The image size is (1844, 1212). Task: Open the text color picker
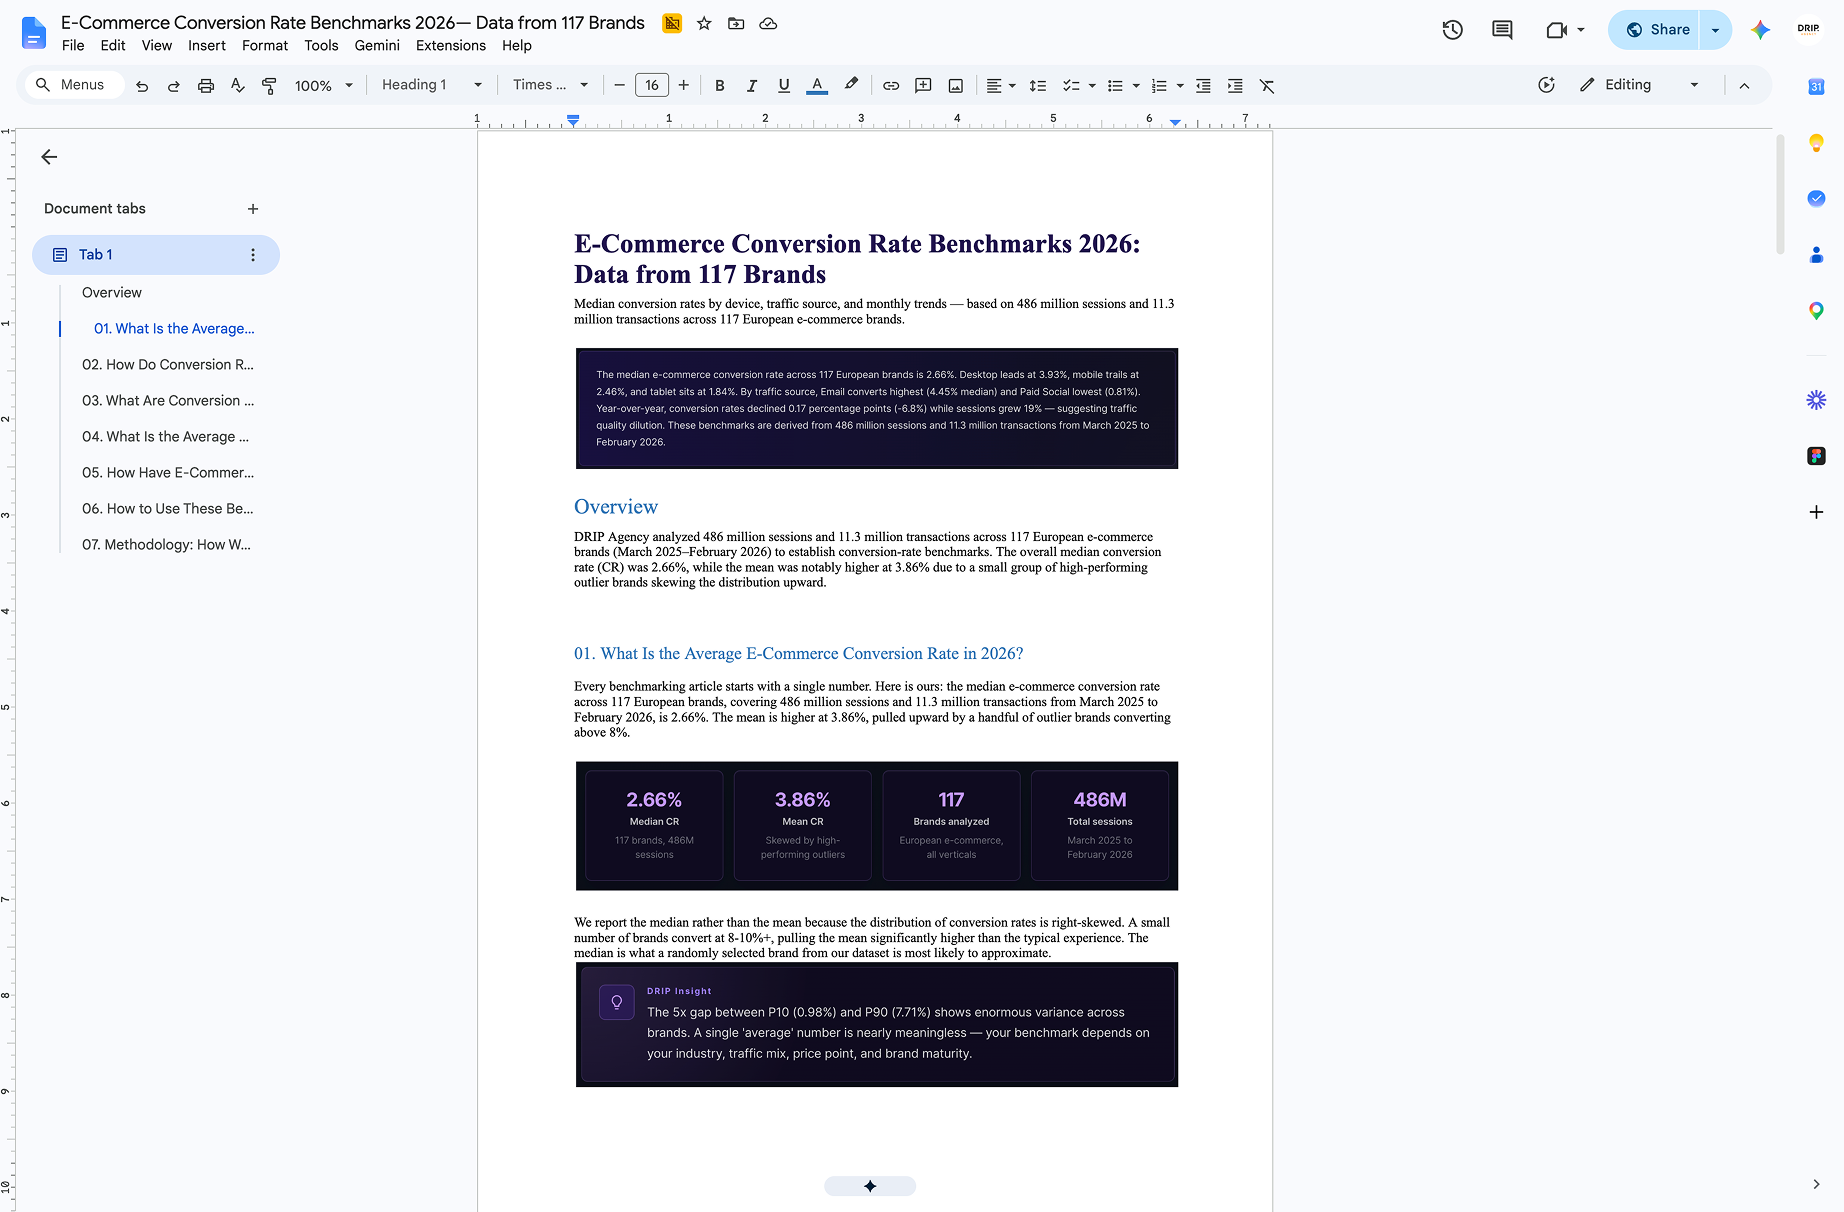pyautogui.click(x=817, y=86)
